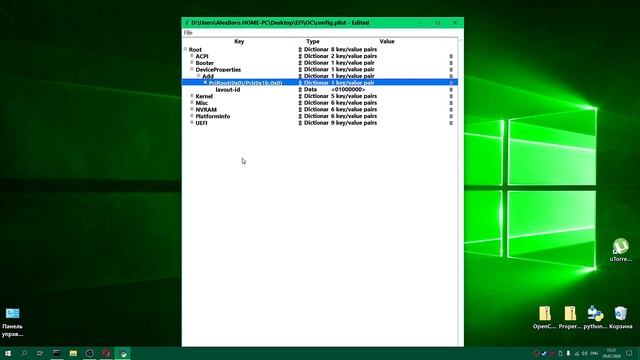Open the uTorrent desktop shortcut

click(620, 250)
